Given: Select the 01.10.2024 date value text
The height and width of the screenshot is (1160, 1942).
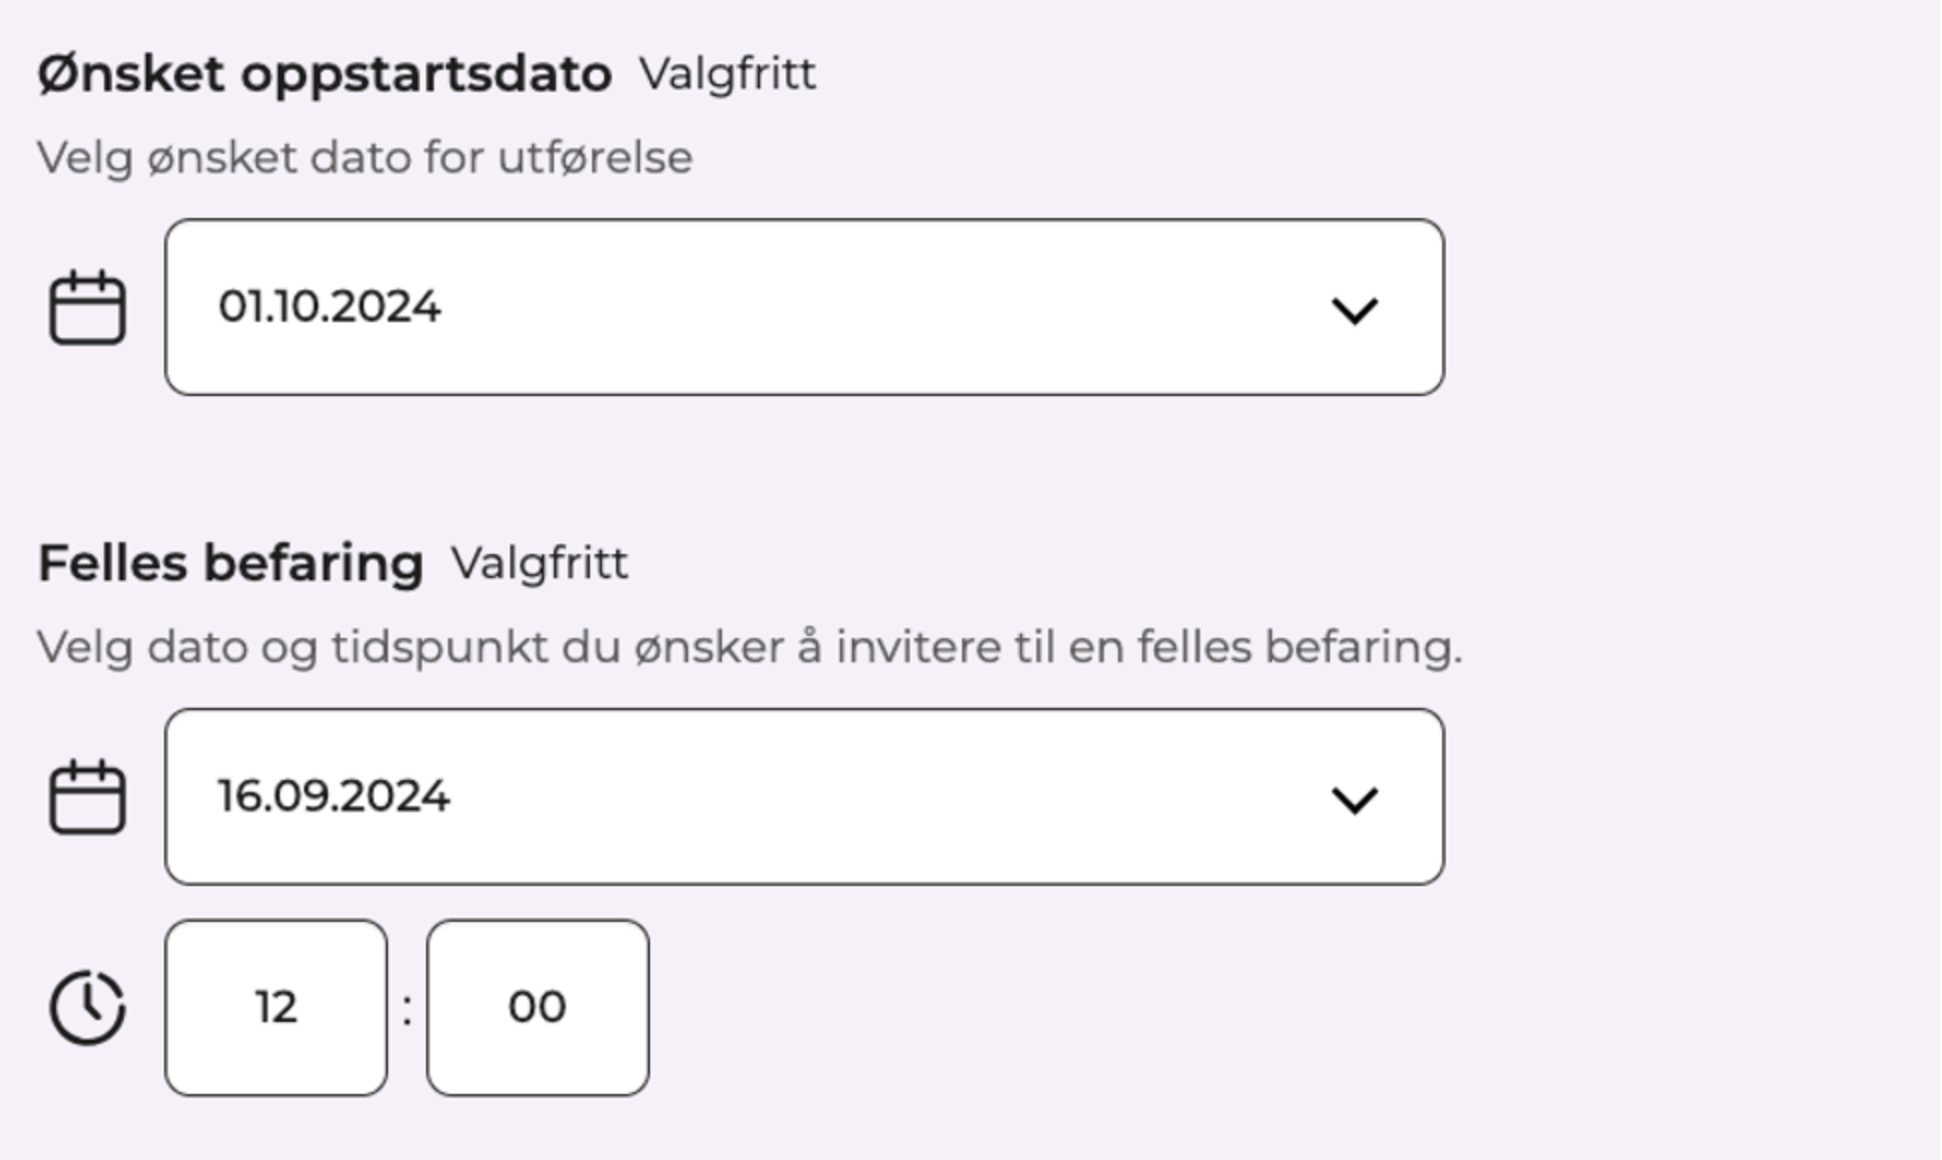Looking at the screenshot, I should pos(330,307).
